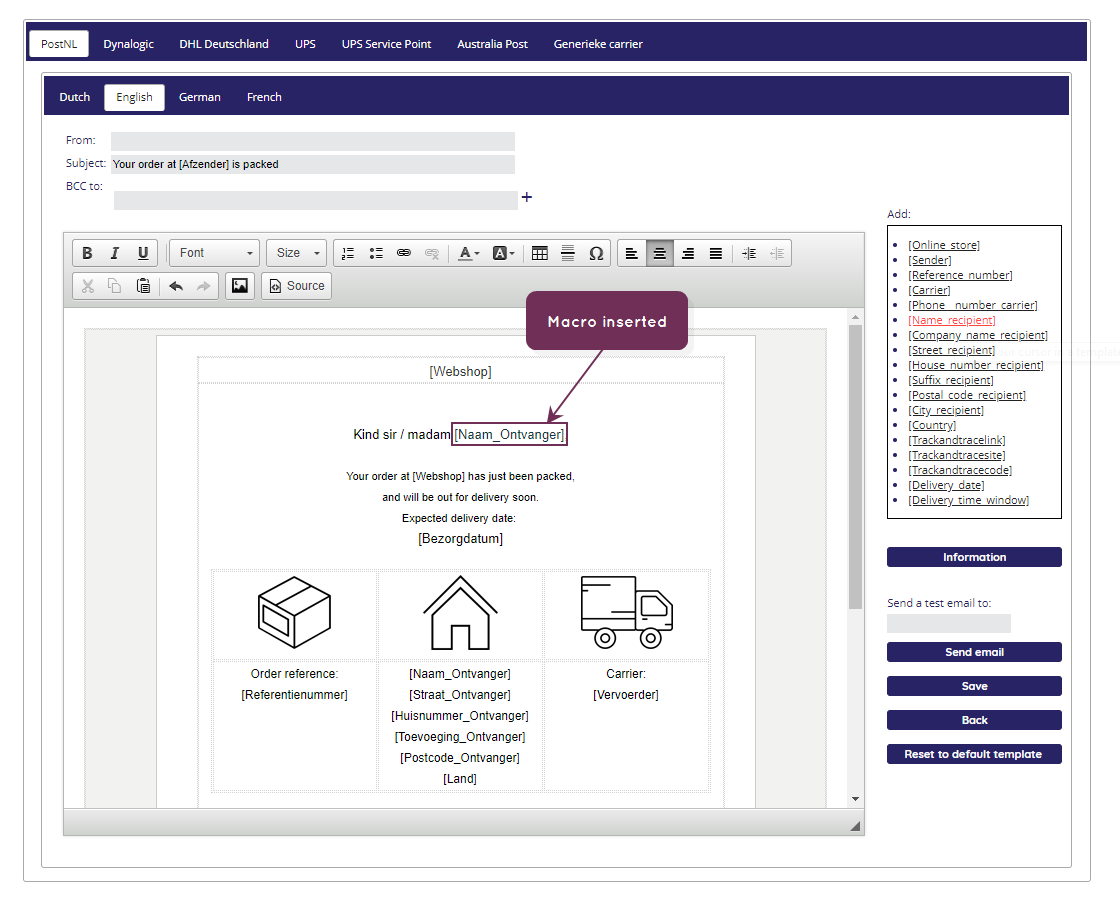Insert a numbered list

pos(348,253)
